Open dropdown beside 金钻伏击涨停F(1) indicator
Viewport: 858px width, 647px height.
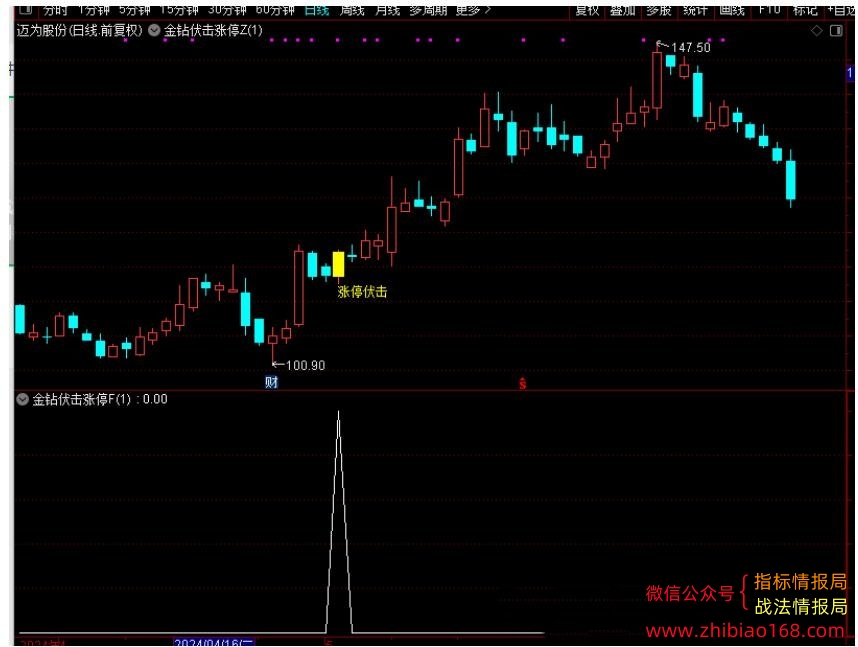click(22, 399)
